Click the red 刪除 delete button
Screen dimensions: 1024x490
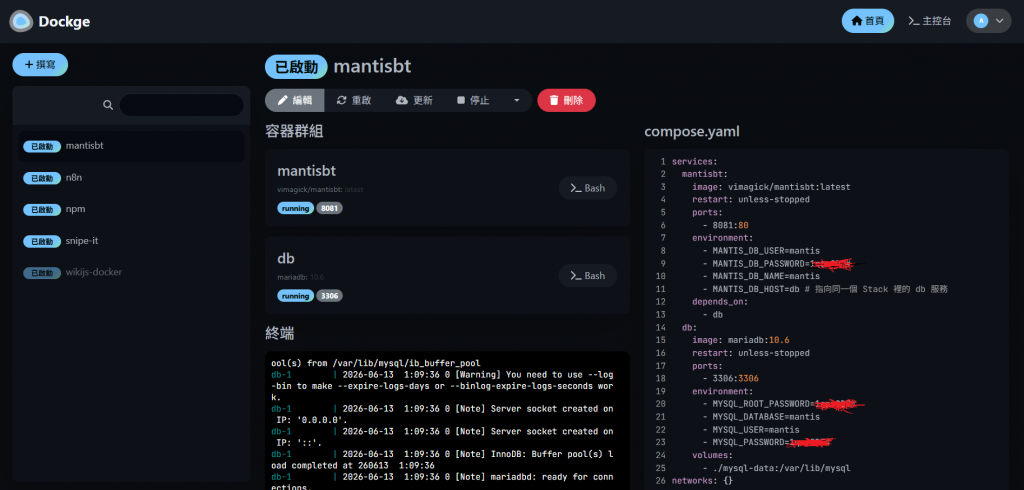(x=566, y=101)
